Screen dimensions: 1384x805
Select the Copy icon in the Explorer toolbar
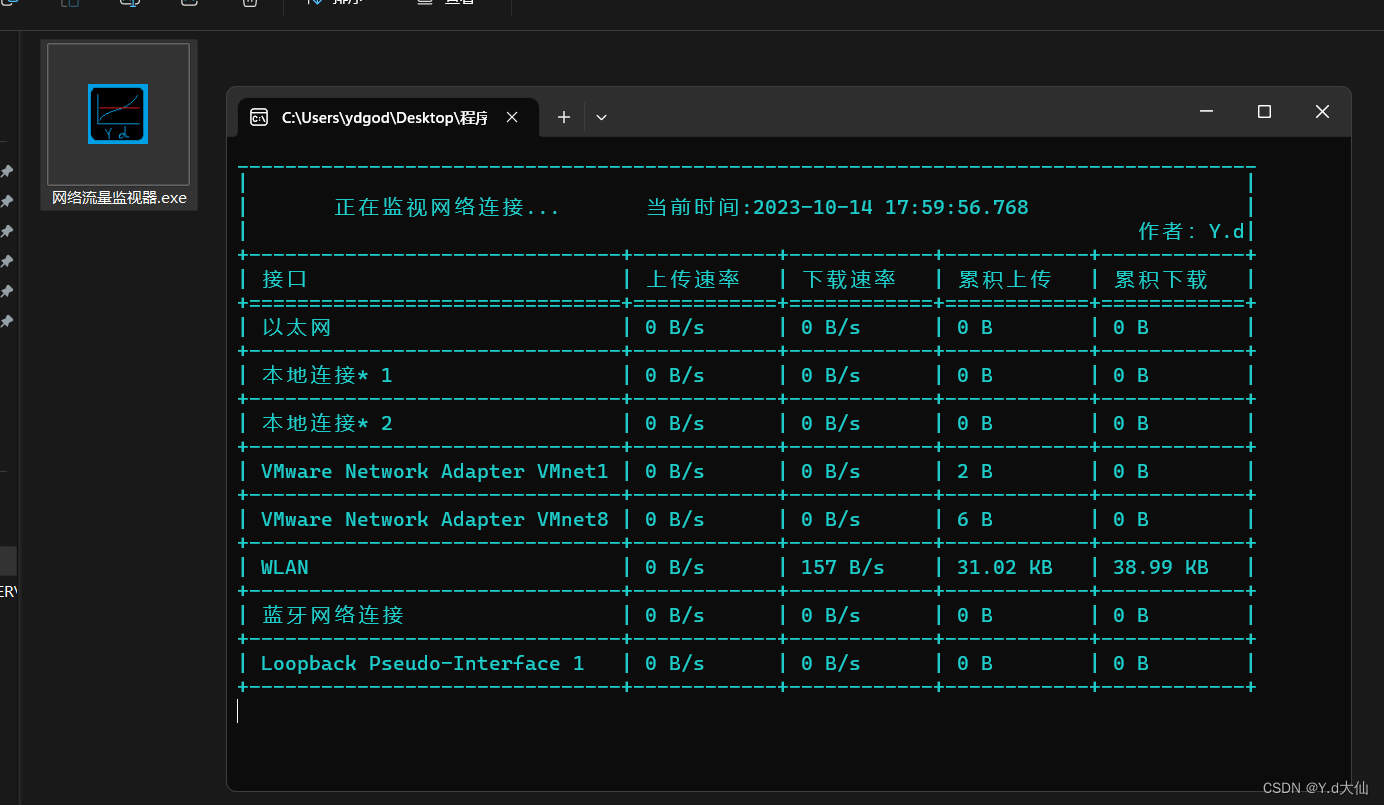tap(70, 5)
